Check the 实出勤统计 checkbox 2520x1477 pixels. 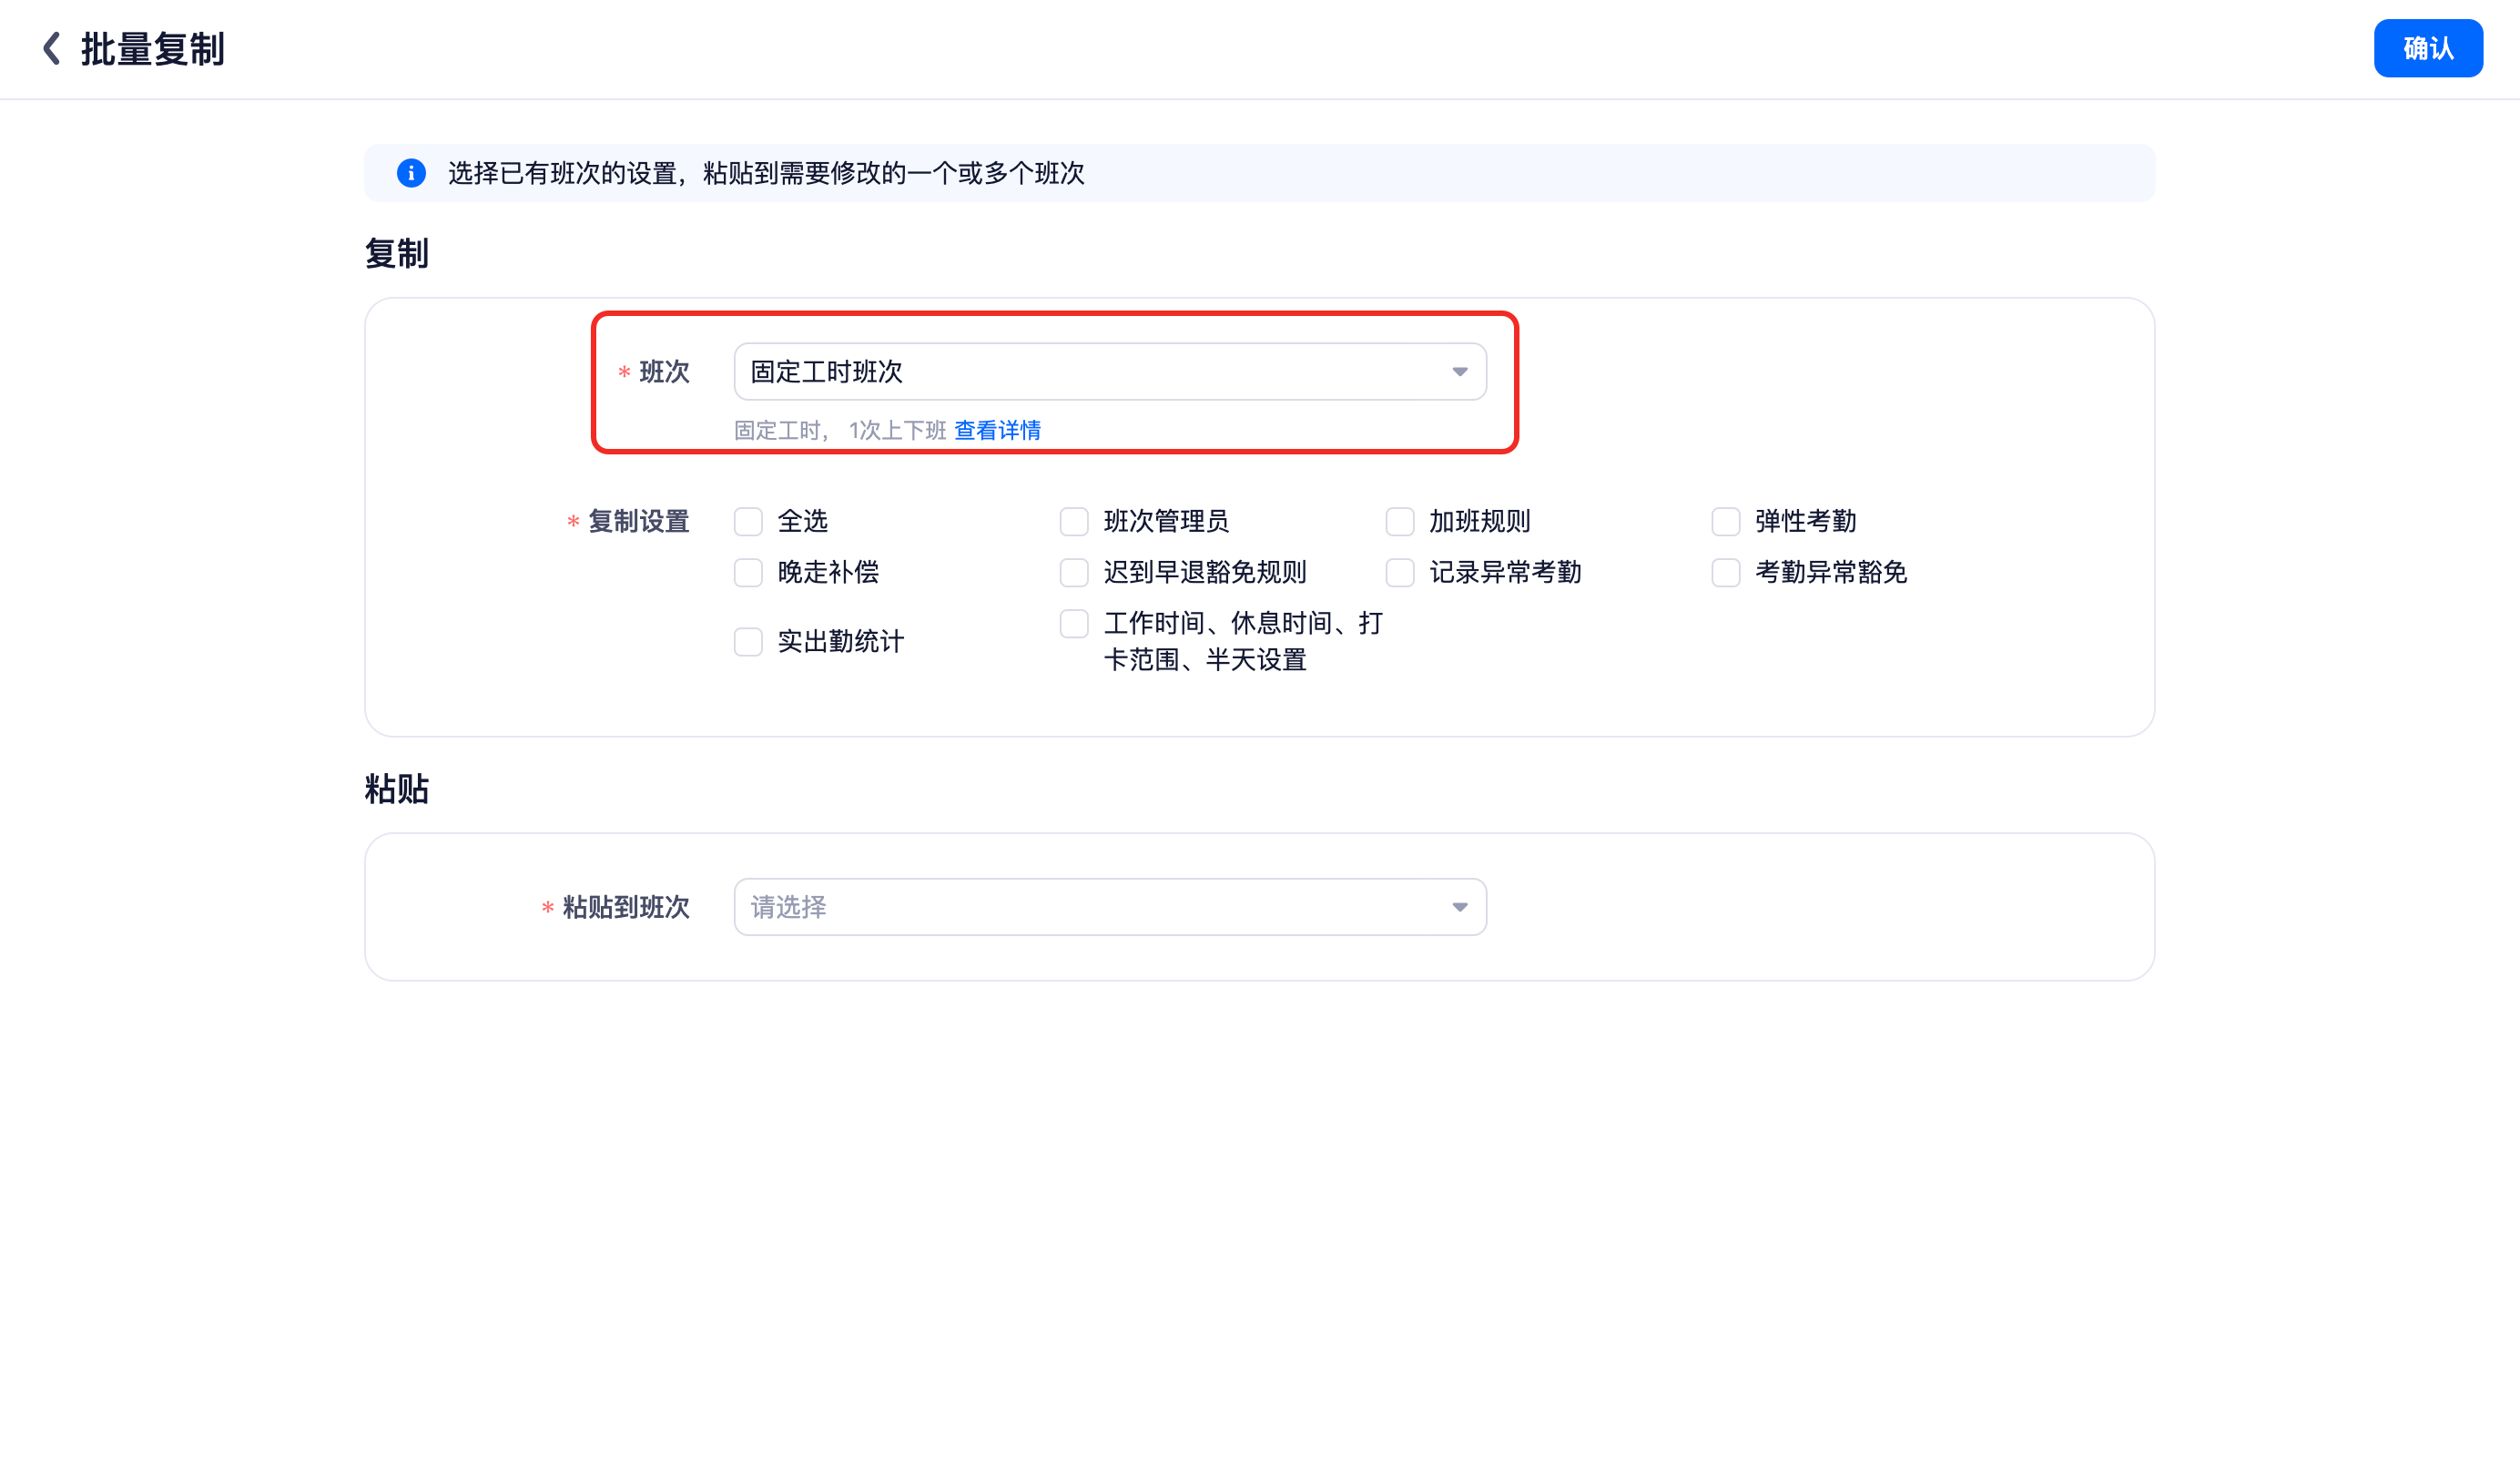(748, 641)
